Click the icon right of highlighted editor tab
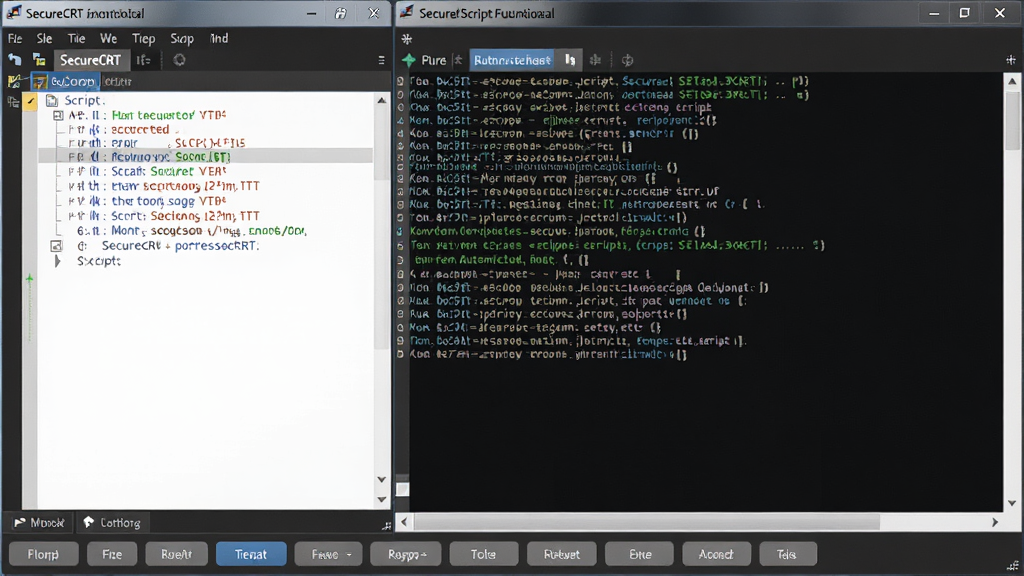 coord(570,60)
